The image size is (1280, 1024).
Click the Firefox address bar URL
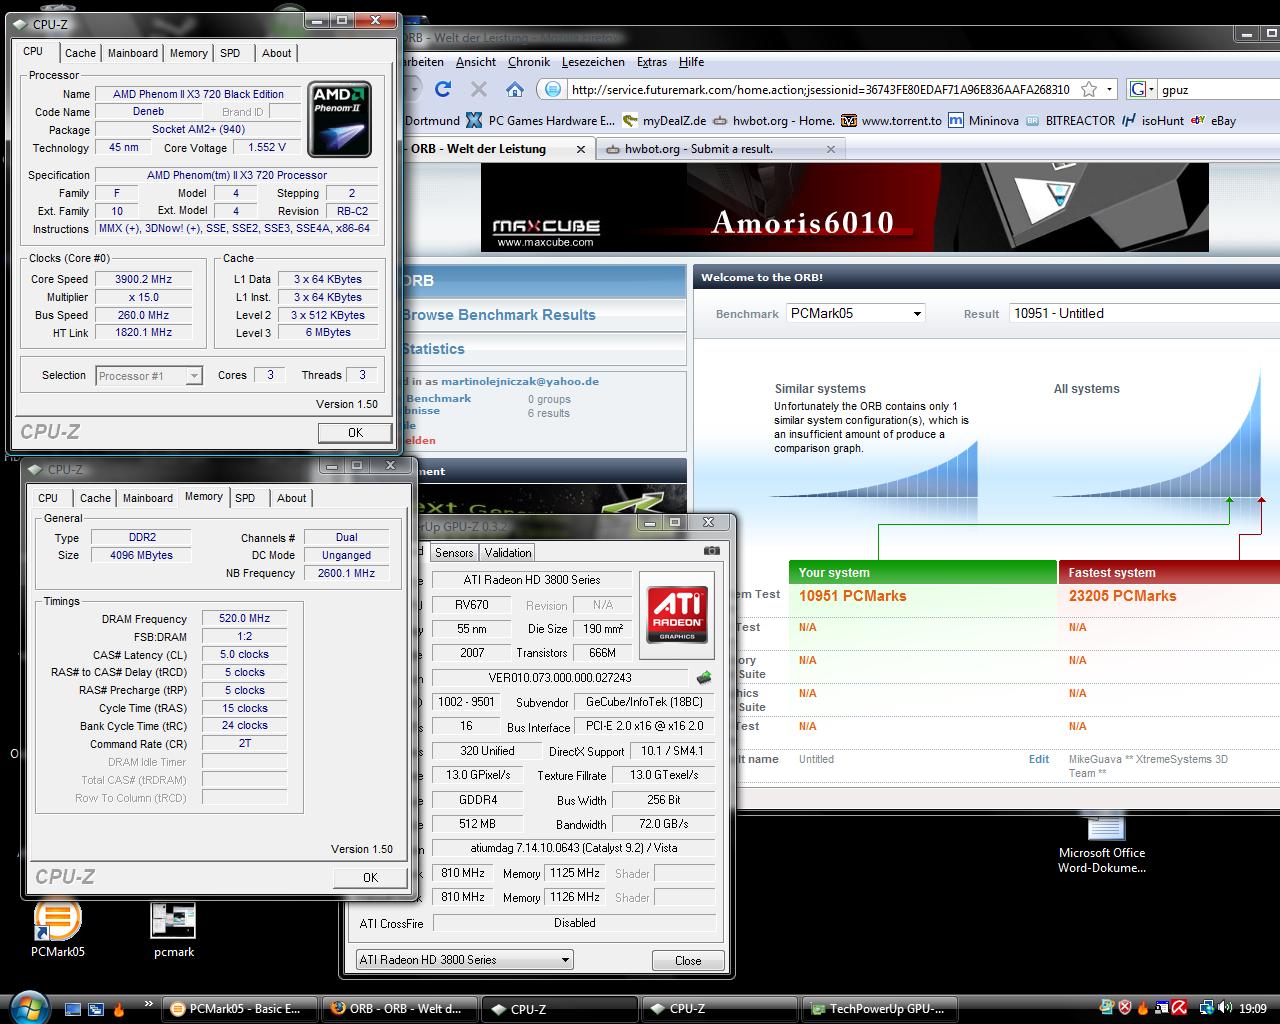(x=820, y=89)
